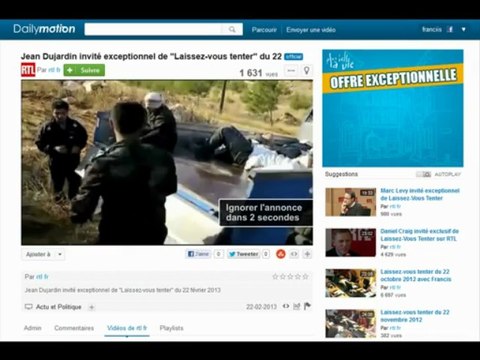
Task: Click the Facebook icon beside francis
Action: 450,29
